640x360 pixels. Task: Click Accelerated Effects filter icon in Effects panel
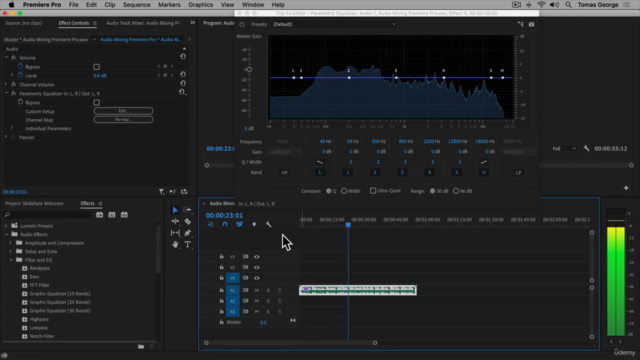point(99,215)
